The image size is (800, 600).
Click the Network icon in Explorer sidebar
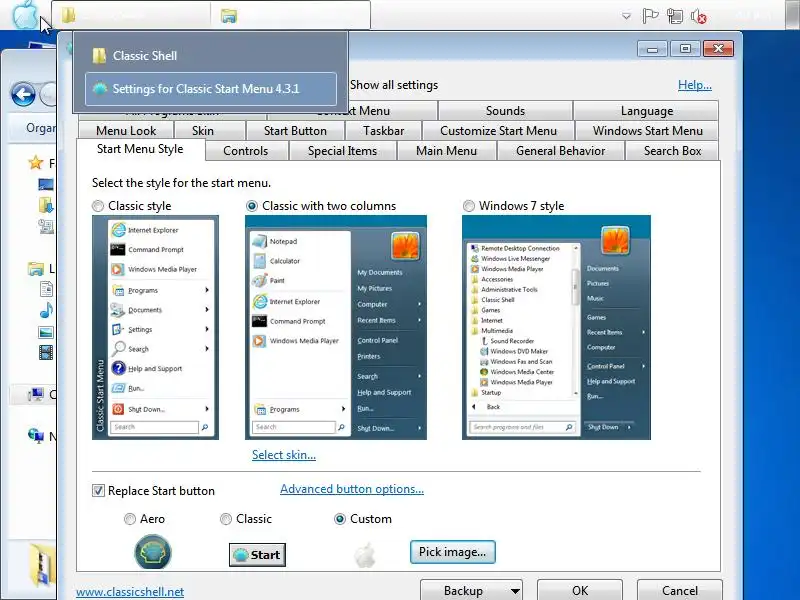(x=36, y=435)
